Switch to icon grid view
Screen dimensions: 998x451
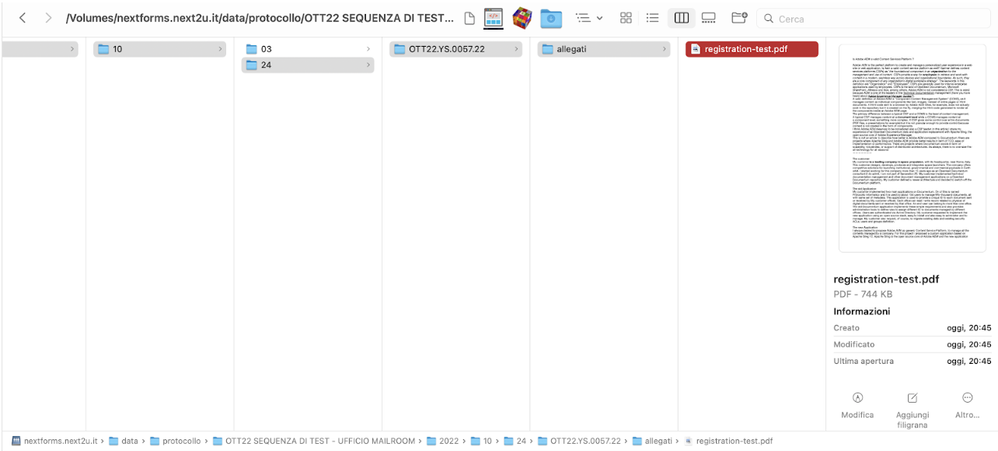626,18
